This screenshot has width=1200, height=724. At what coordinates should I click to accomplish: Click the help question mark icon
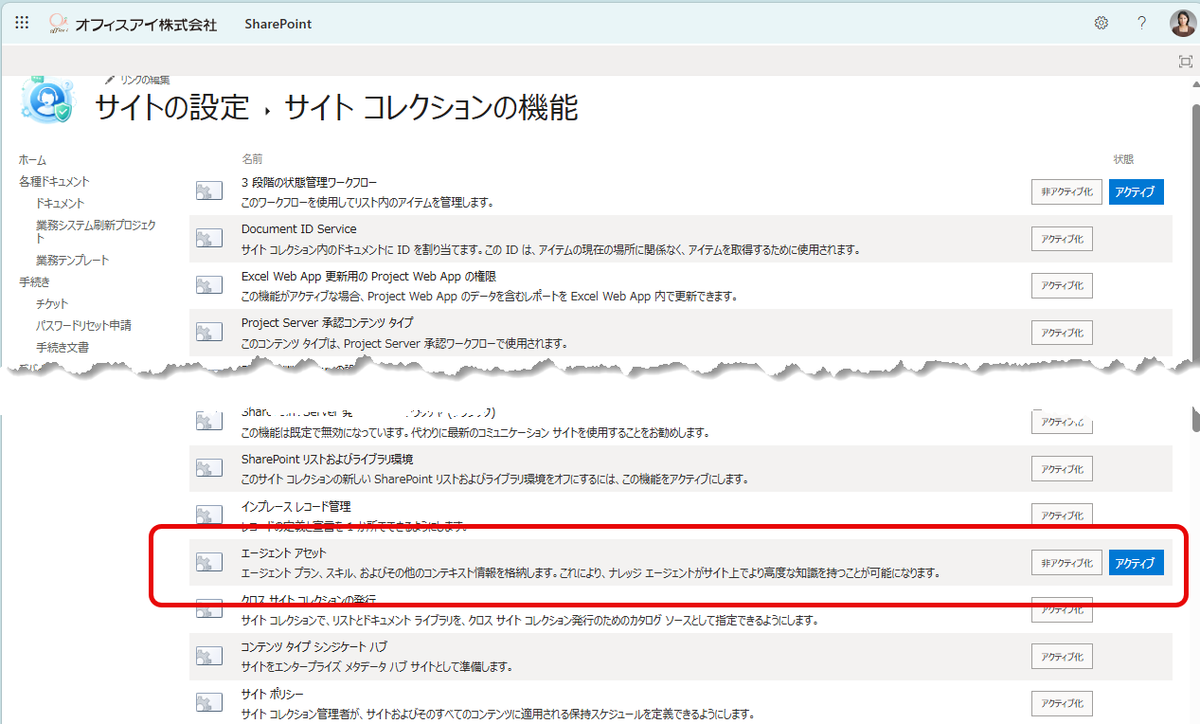tap(1141, 23)
